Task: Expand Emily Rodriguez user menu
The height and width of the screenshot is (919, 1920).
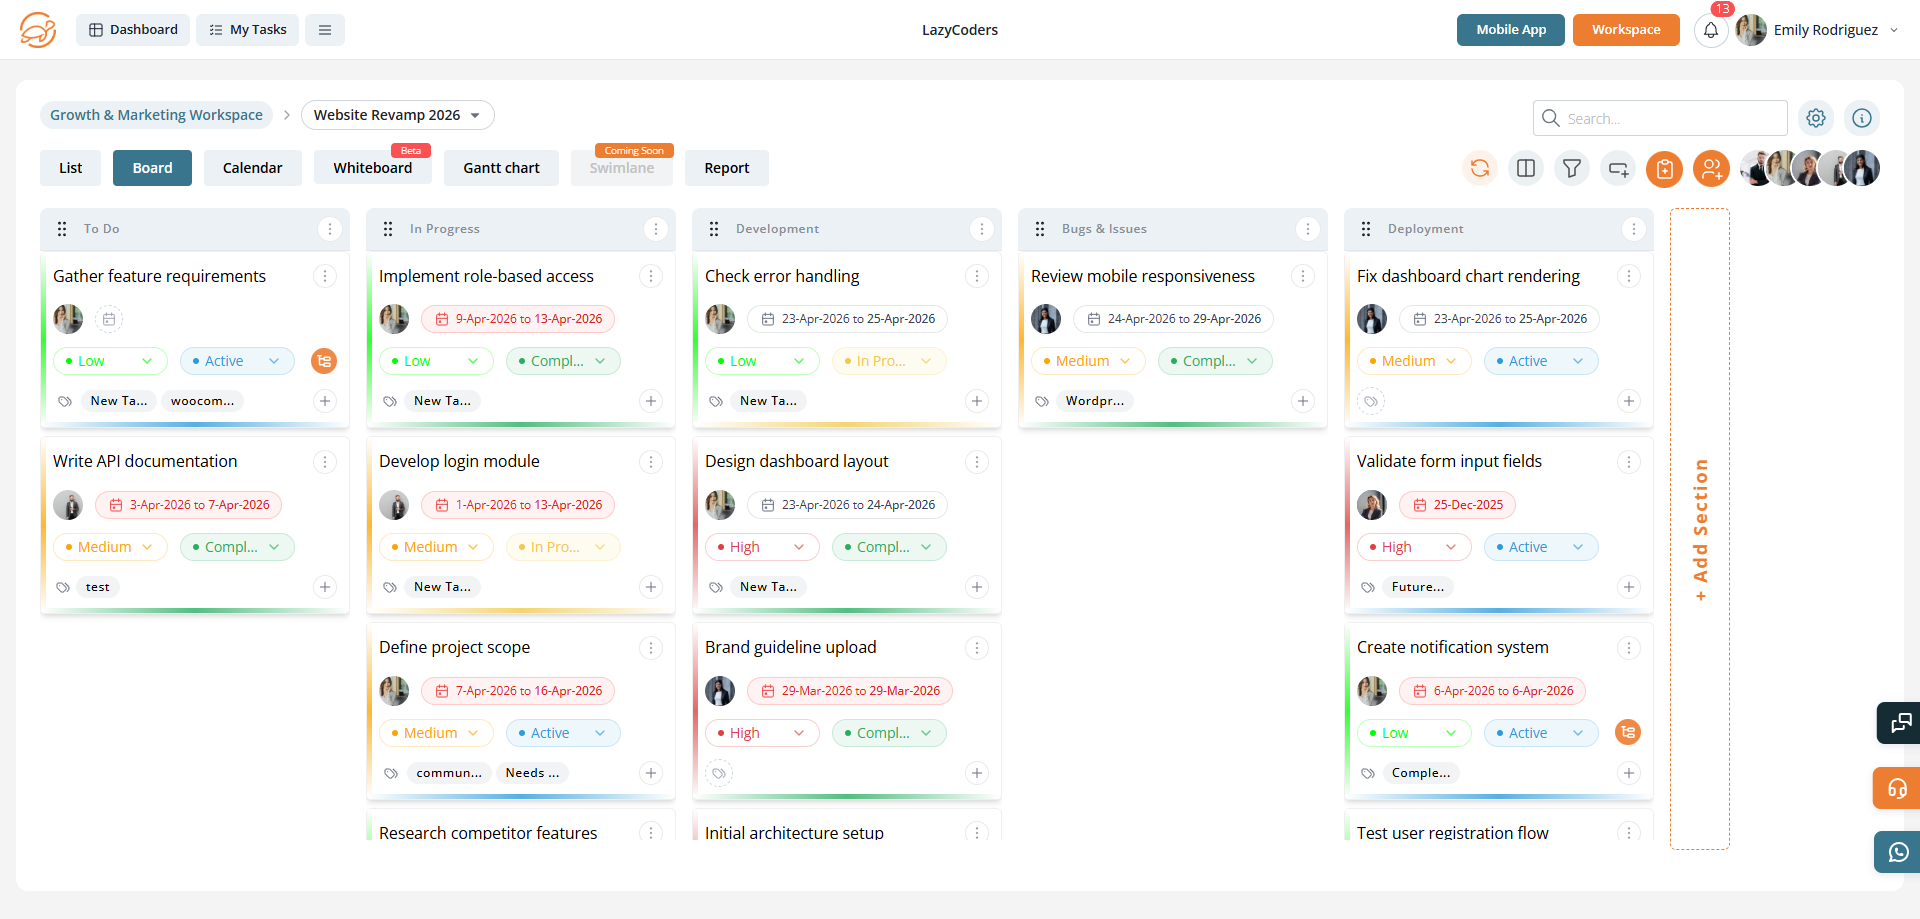Action: click(1894, 30)
